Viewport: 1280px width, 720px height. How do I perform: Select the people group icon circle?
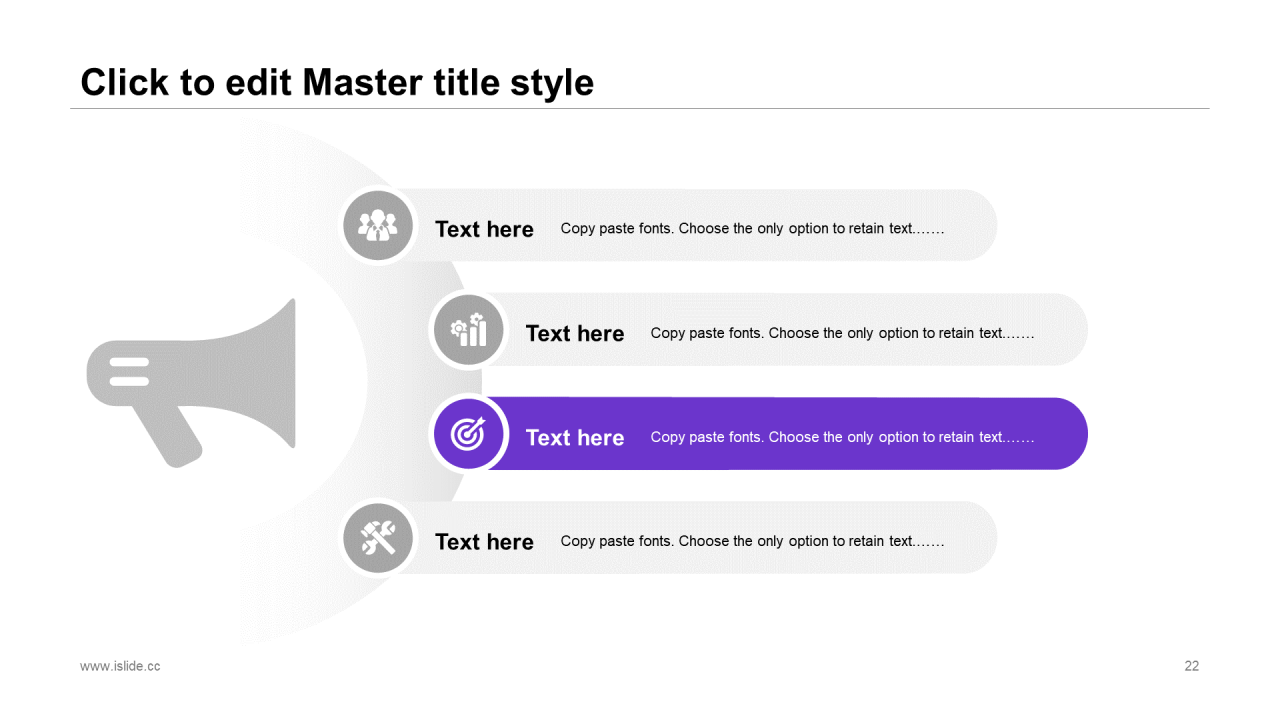pos(378,225)
